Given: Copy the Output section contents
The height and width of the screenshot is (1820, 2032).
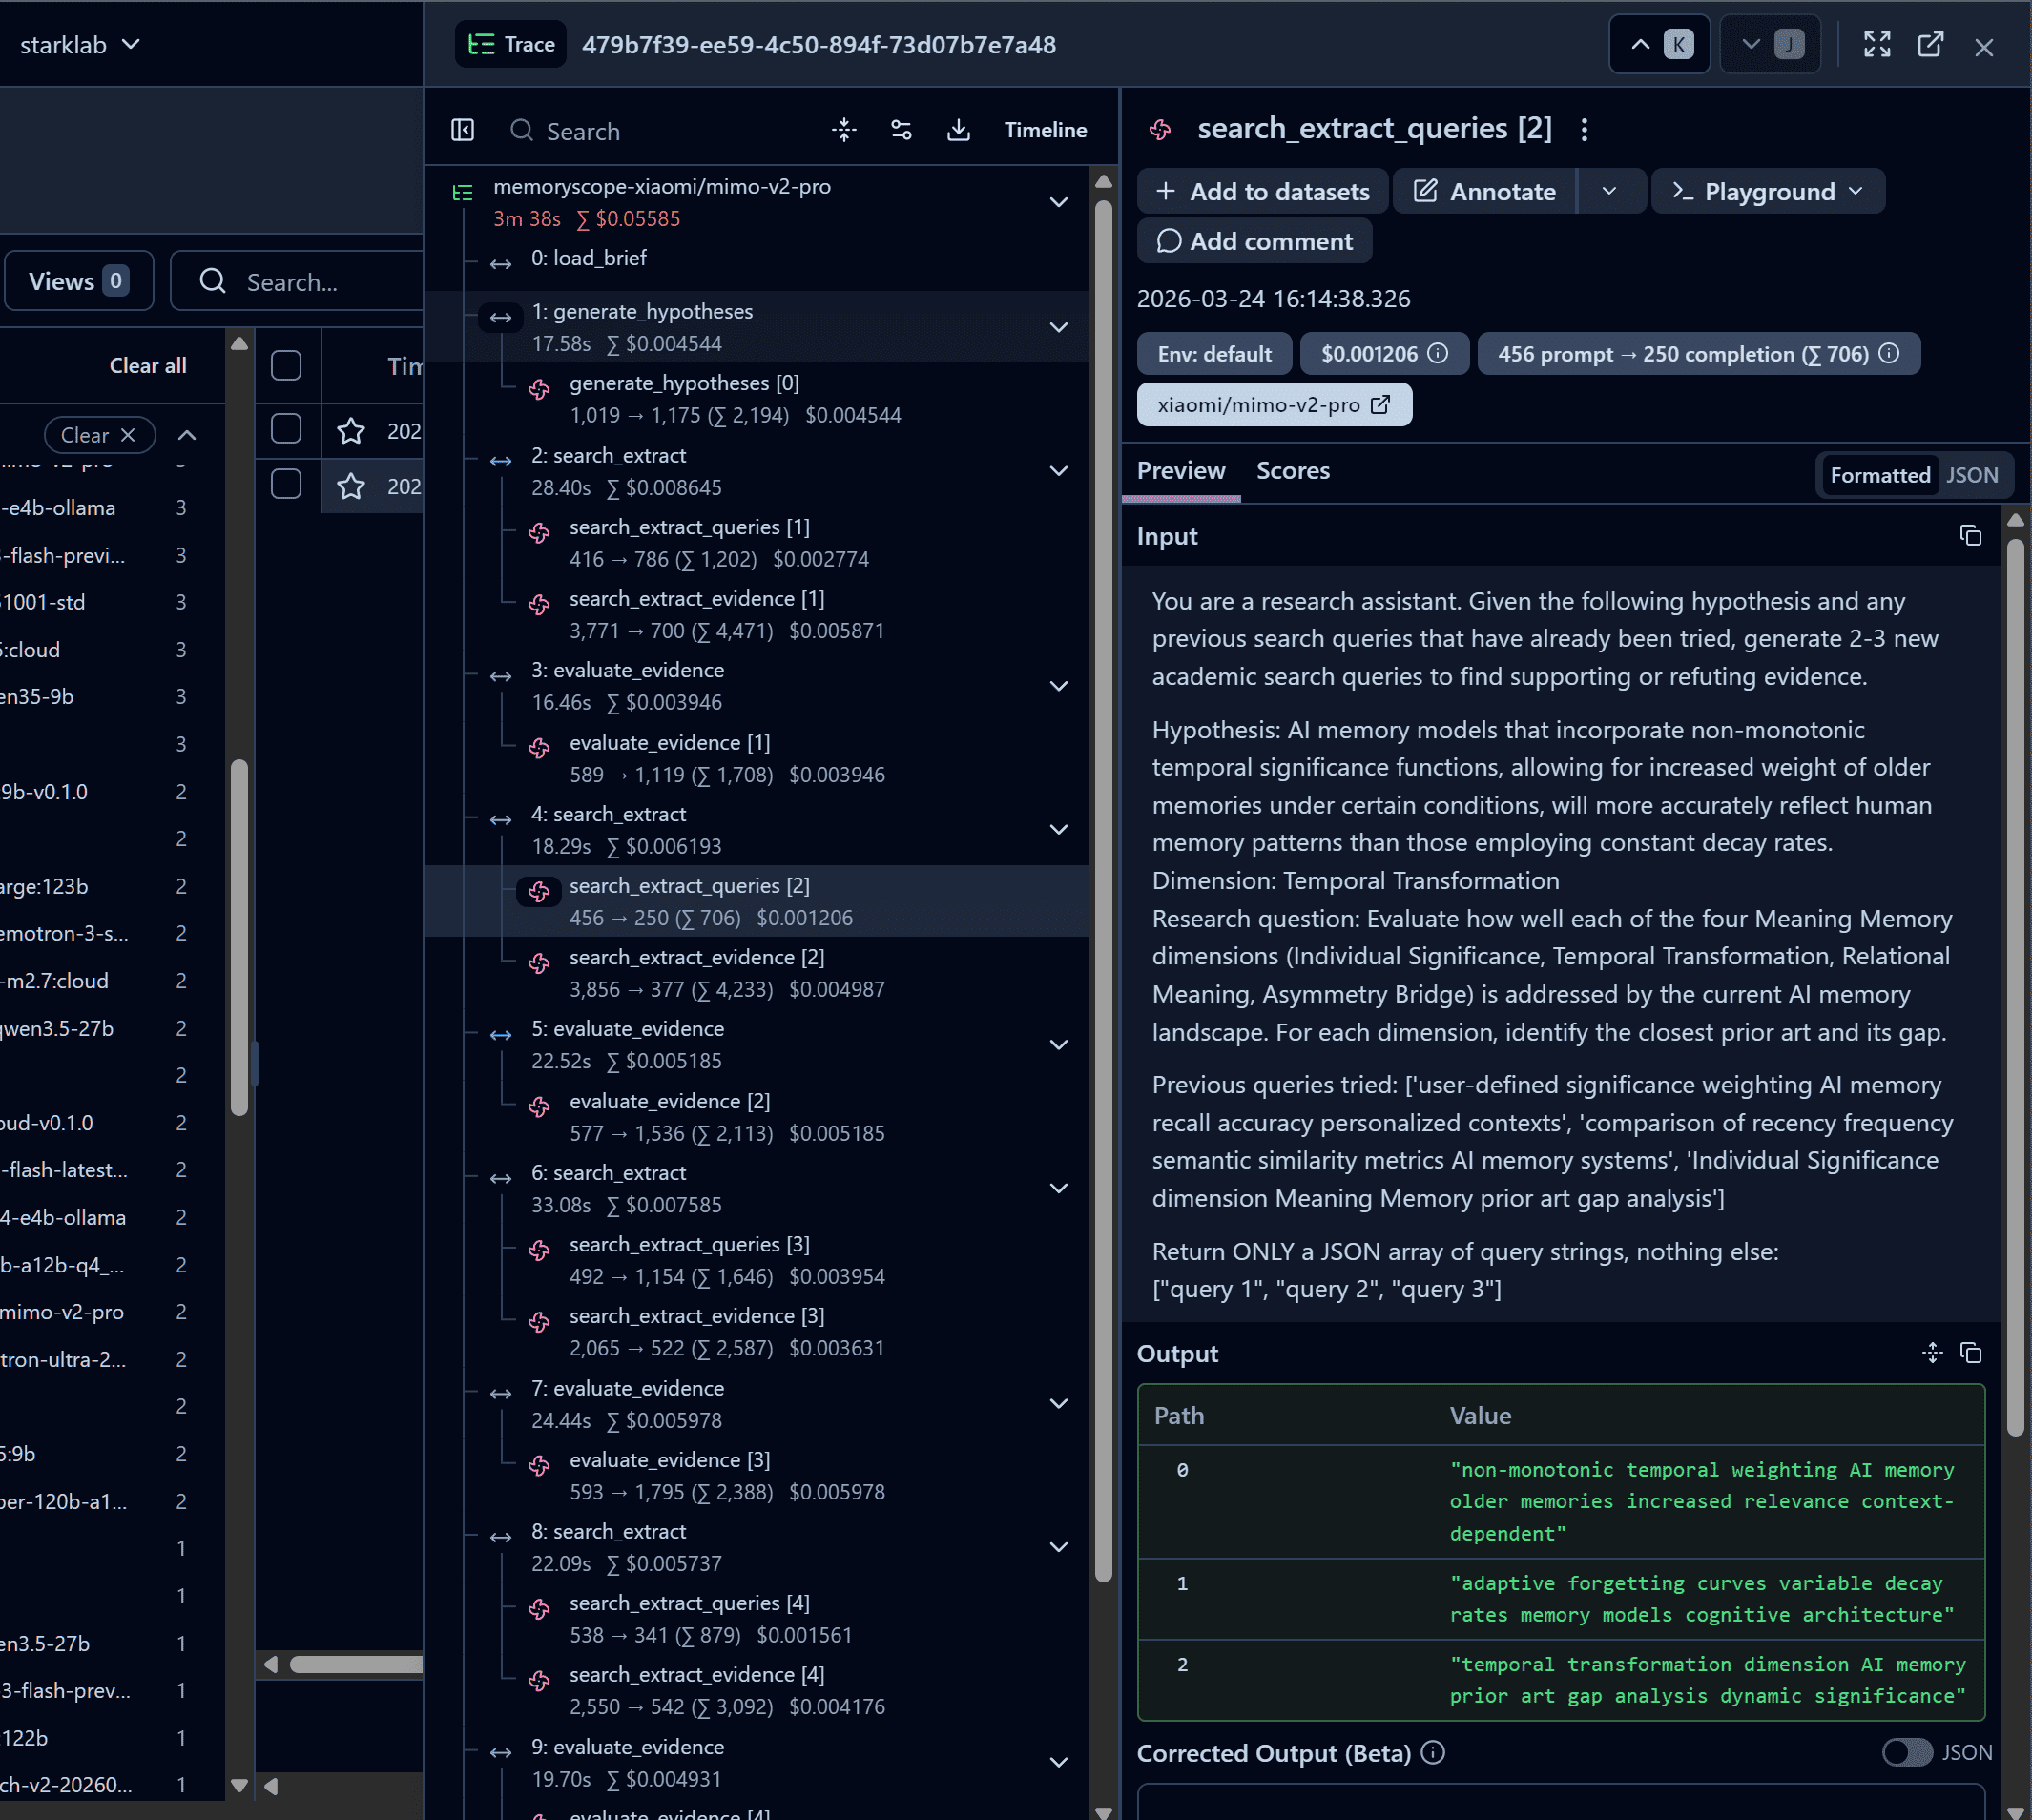Looking at the screenshot, I should (x=1970, y=1353).
